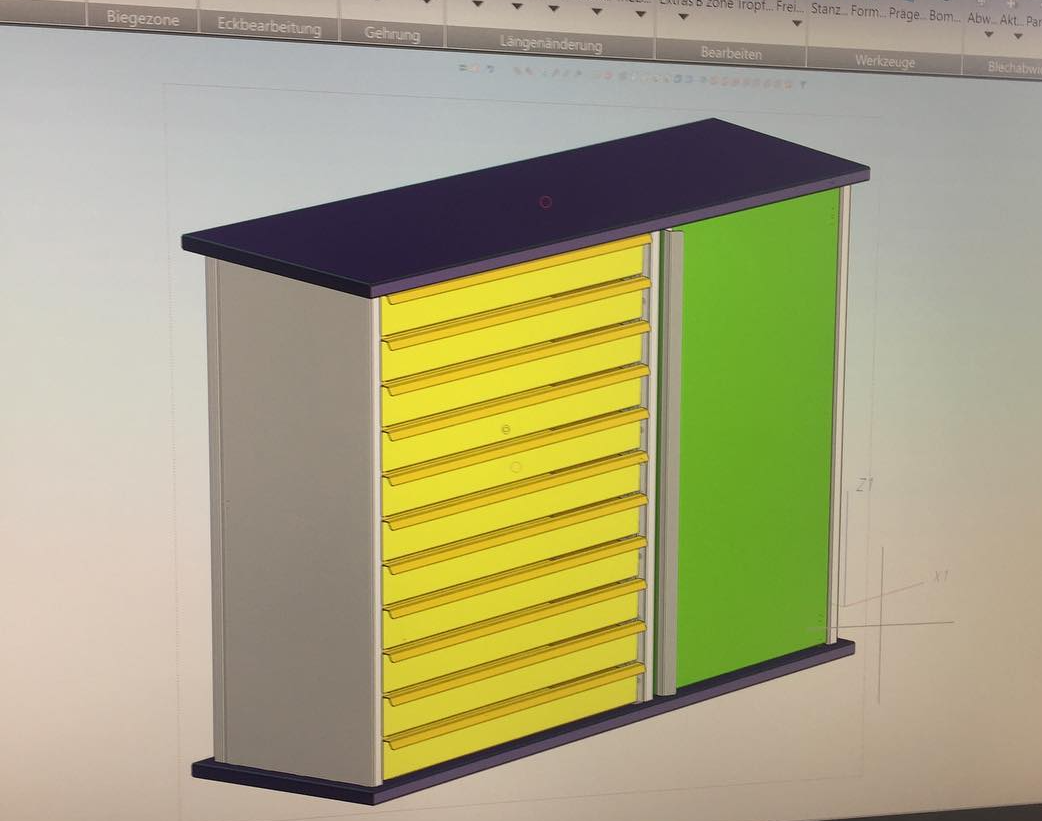Expand dropdown arrow below Abw...

click(989, 35)
